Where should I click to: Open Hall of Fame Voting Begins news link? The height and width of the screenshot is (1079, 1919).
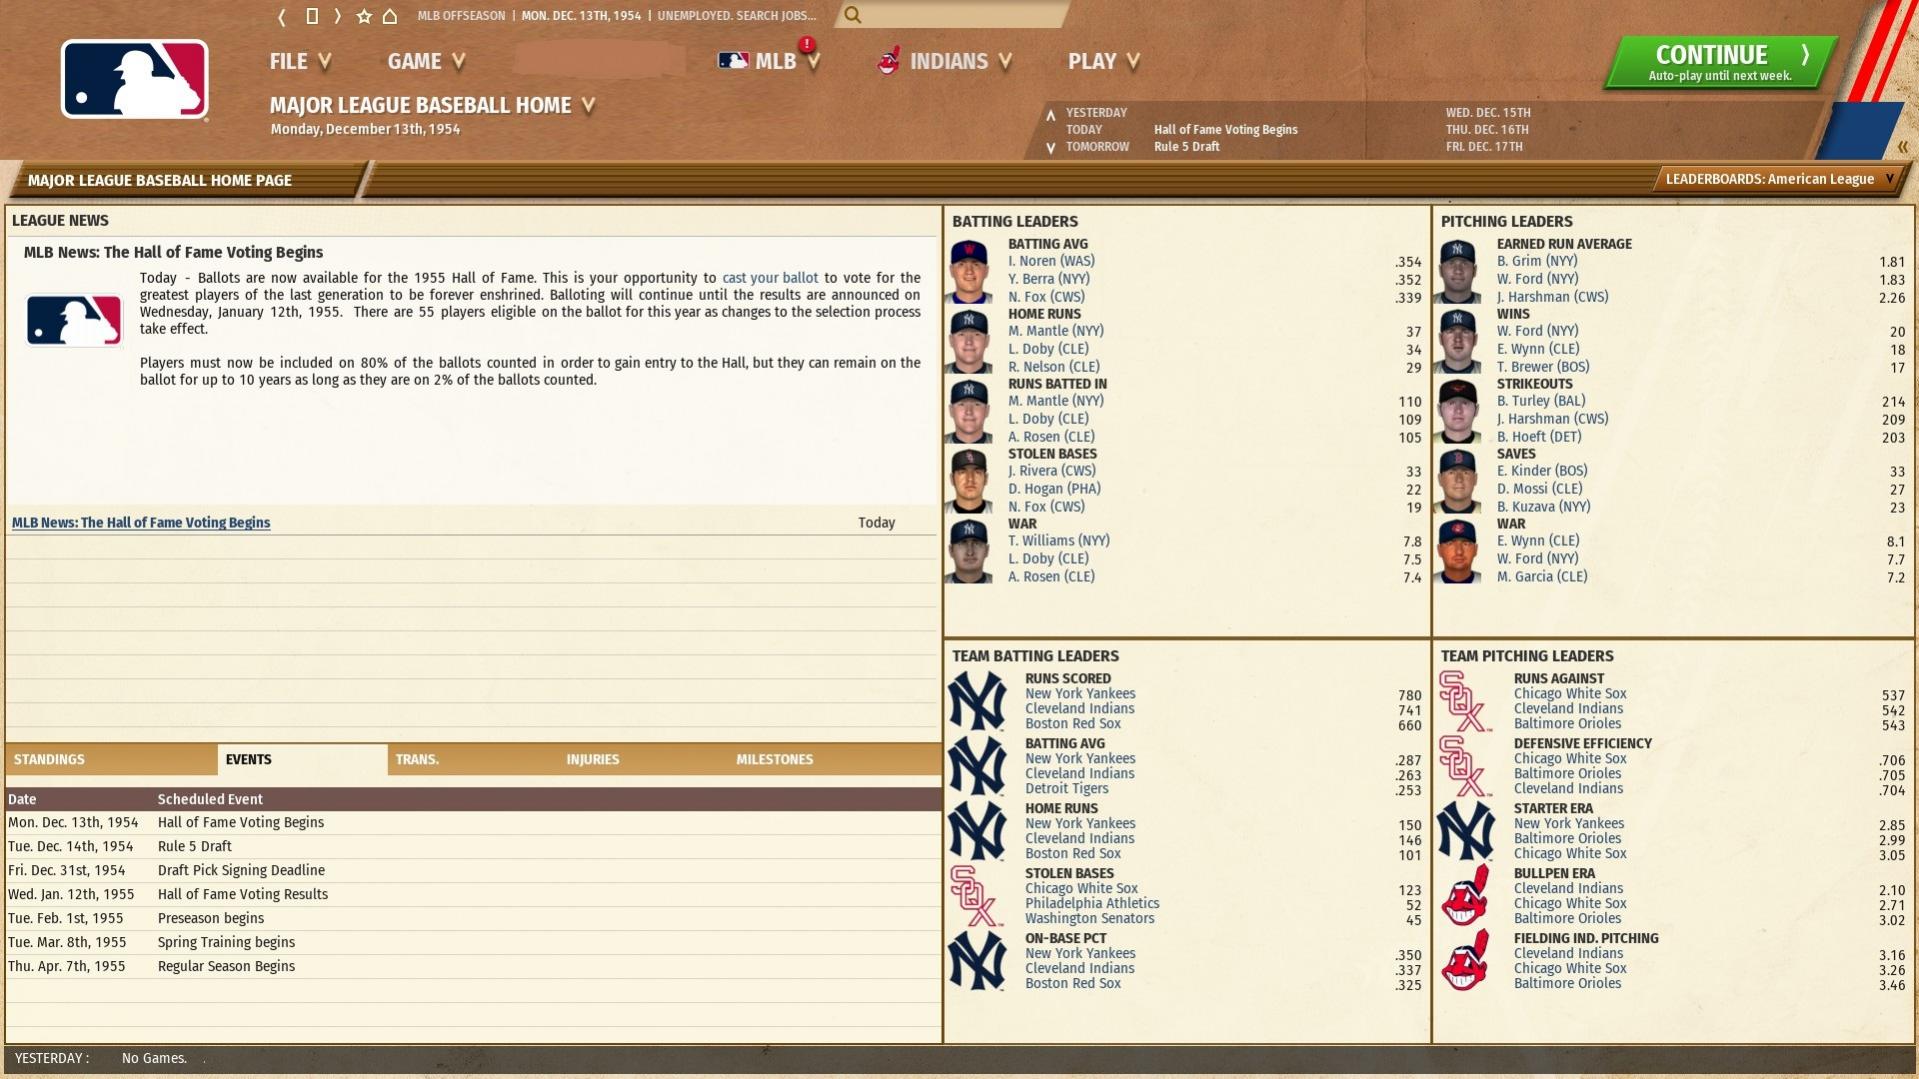pos(141,523)
